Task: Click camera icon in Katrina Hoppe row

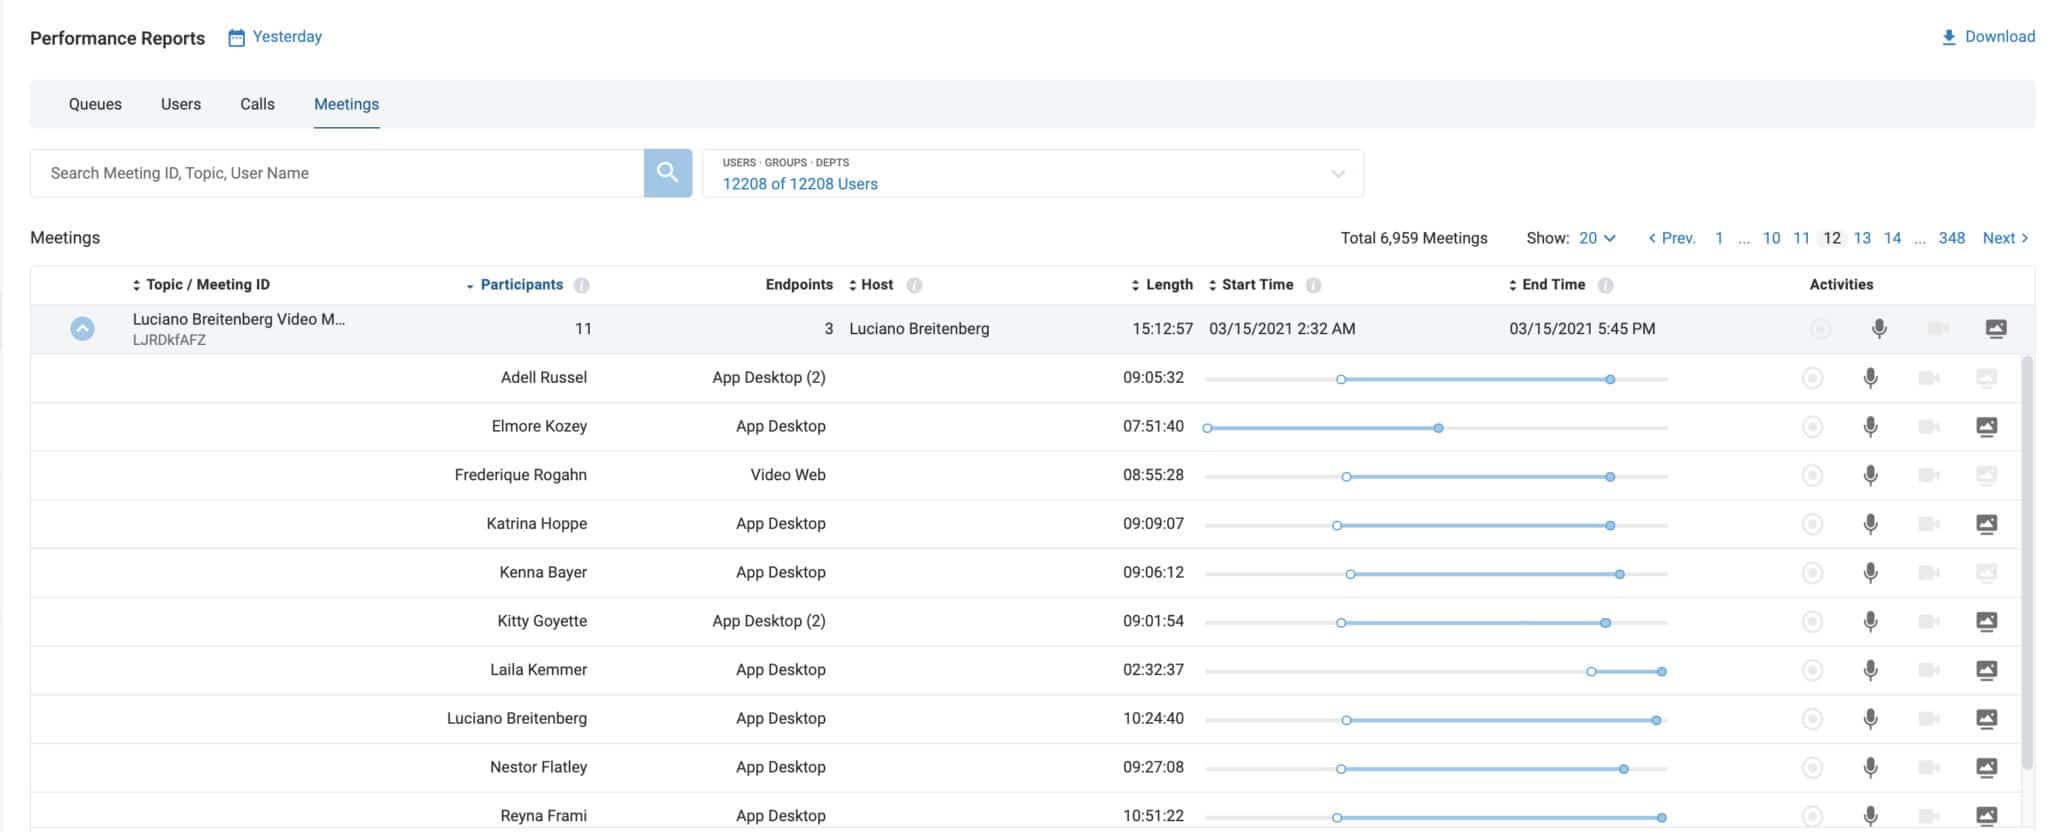Action: pos(1928,524)
